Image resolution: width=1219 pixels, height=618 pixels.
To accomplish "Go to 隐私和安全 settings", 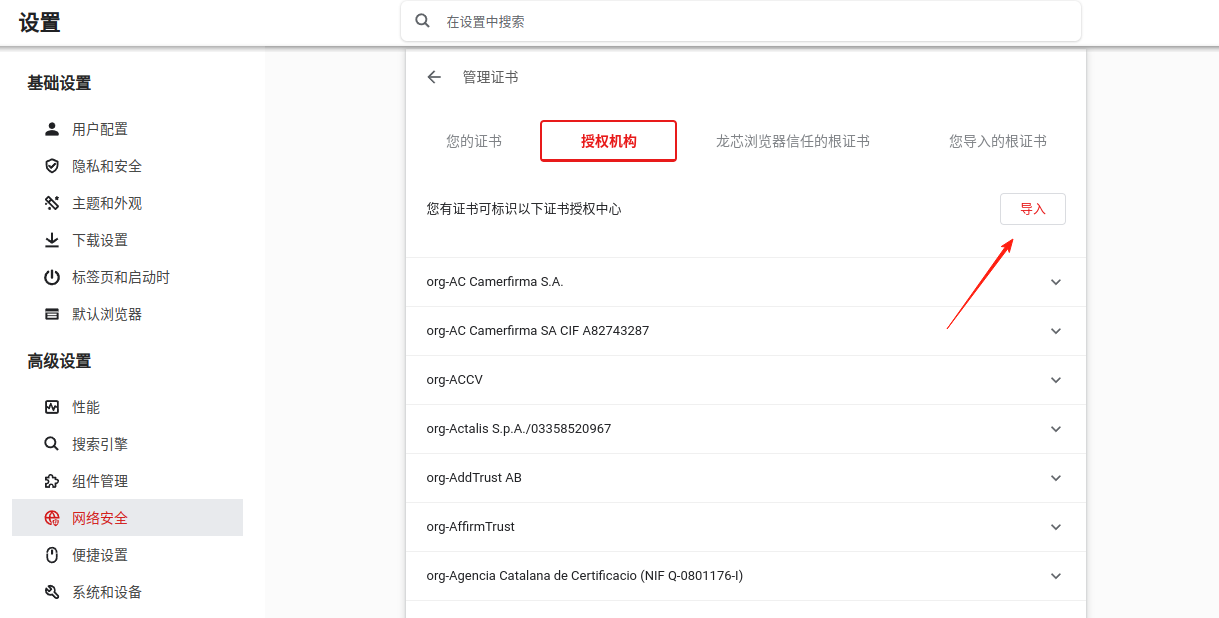I will (127, 166).
